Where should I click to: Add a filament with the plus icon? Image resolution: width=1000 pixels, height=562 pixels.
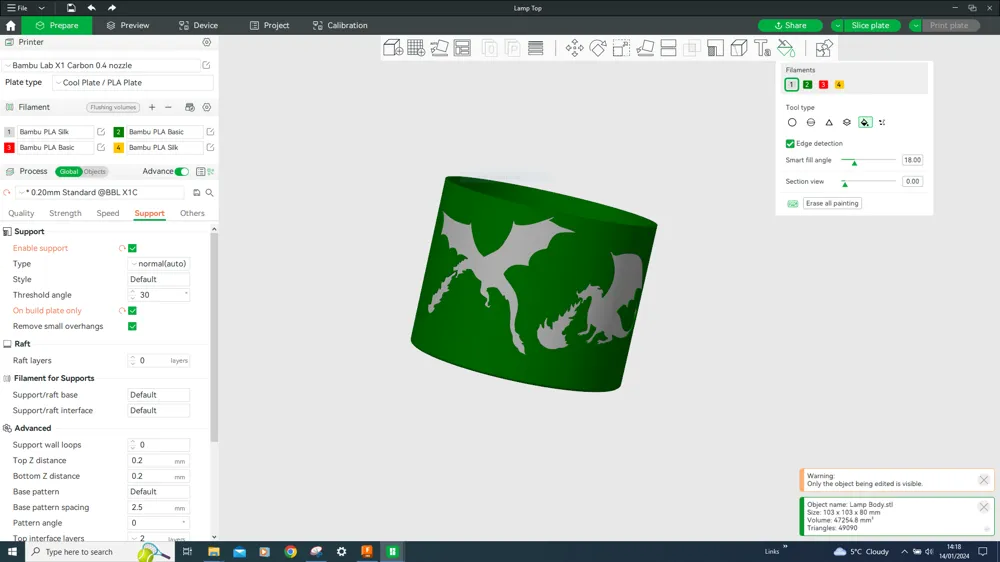[x=152, y=107]
